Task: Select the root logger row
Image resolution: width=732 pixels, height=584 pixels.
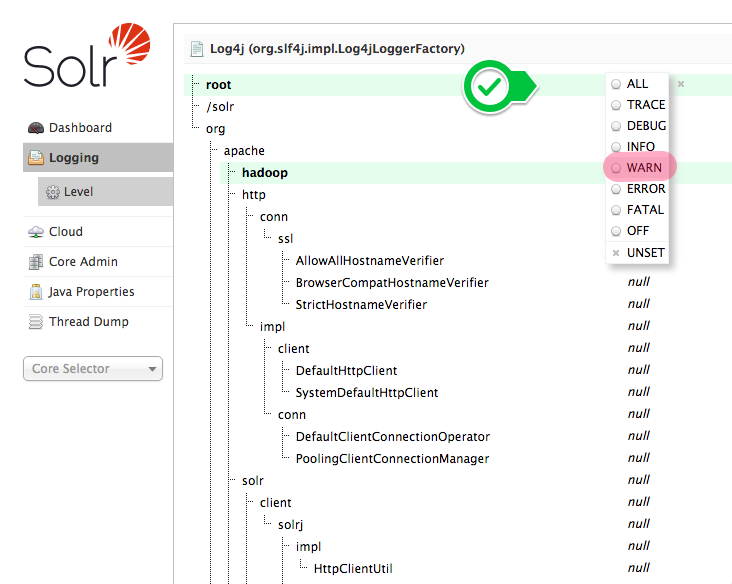Action: click(x=218, y=85)
